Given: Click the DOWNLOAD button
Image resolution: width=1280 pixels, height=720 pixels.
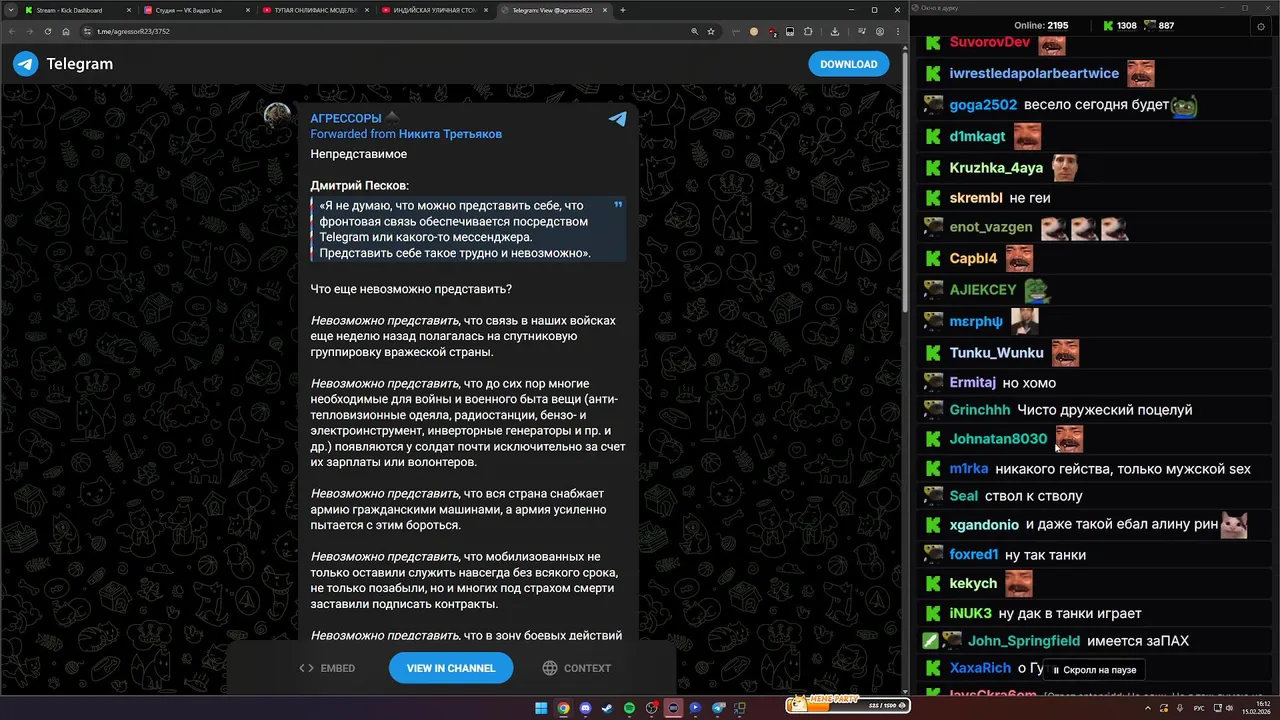Looking at the screenshot, I should point(848,64).
